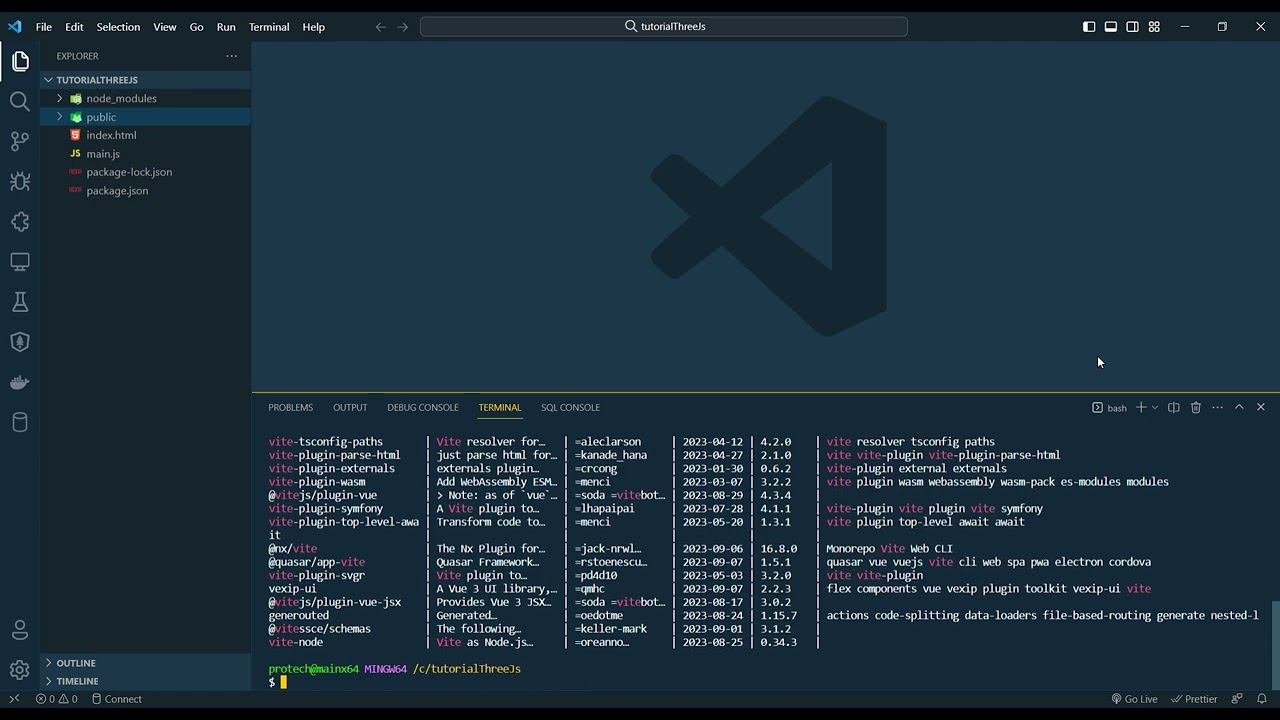The height and width of the screenshot is (720, 1280).
Task: Maximize the panel with the up chevron
Action: pos(1239,407)
